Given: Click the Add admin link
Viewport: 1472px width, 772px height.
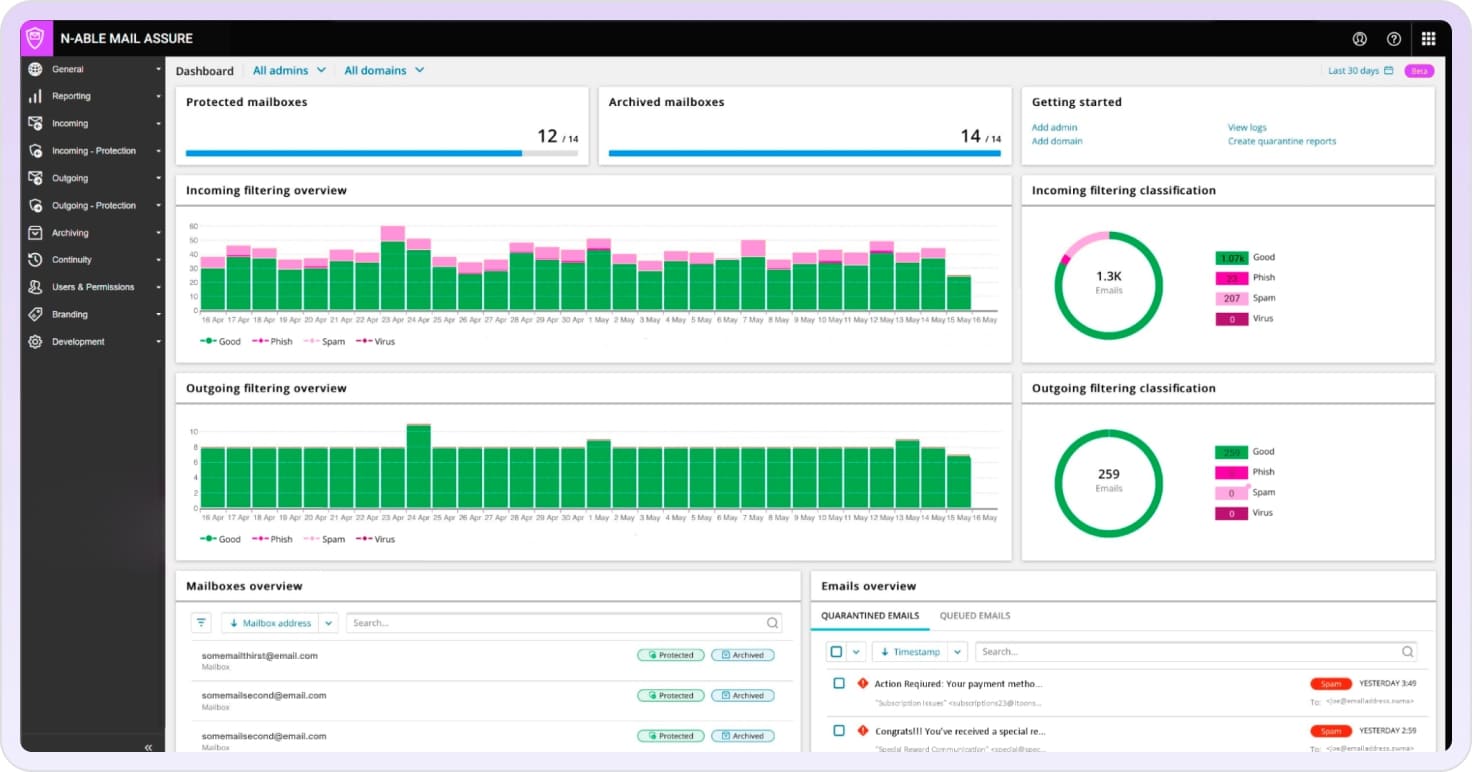Looking at the screenshot, I should tap(1055, 128).
